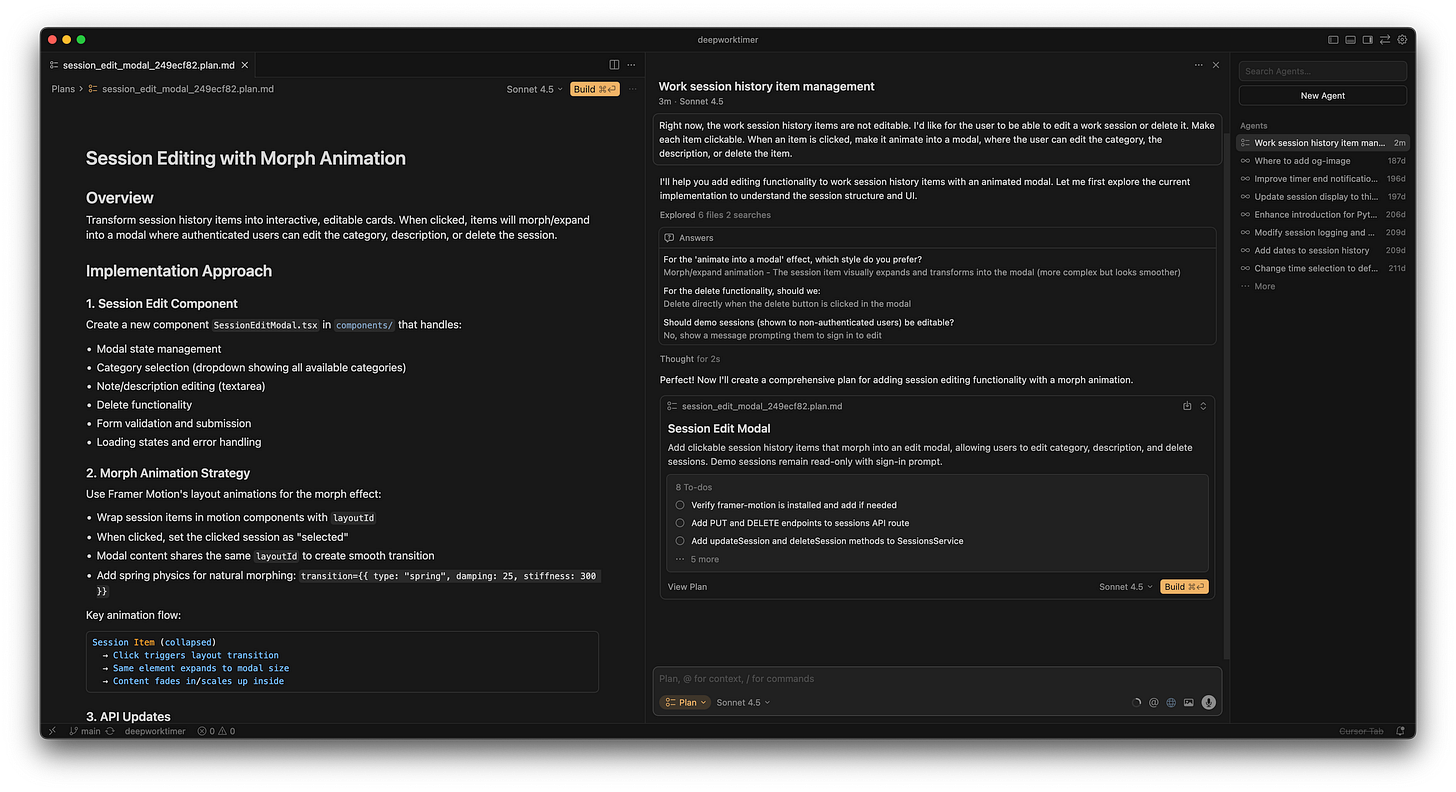This screenshot has width=1456, height=792.
Task: Open the Sonnet 4.5 dropdown on the plan card
Action: coord(1126,587)
